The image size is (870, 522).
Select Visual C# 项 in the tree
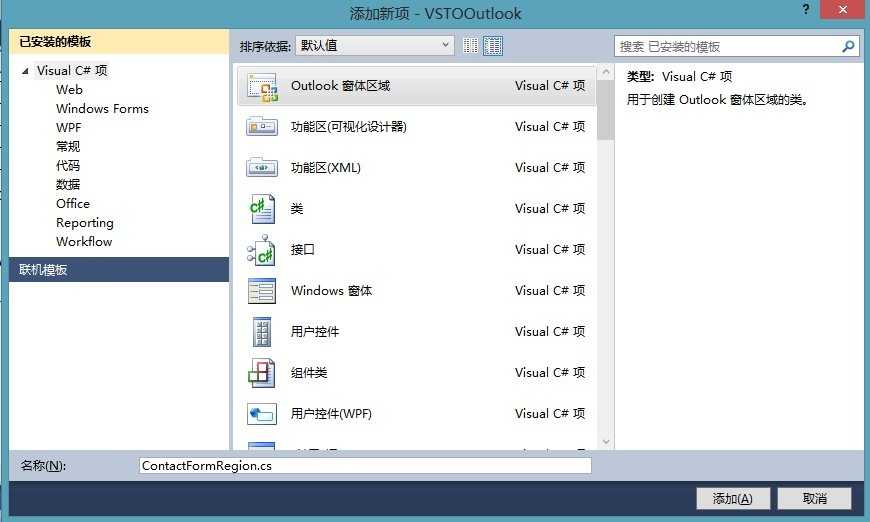pyautogui.click(x=72, y=70)
